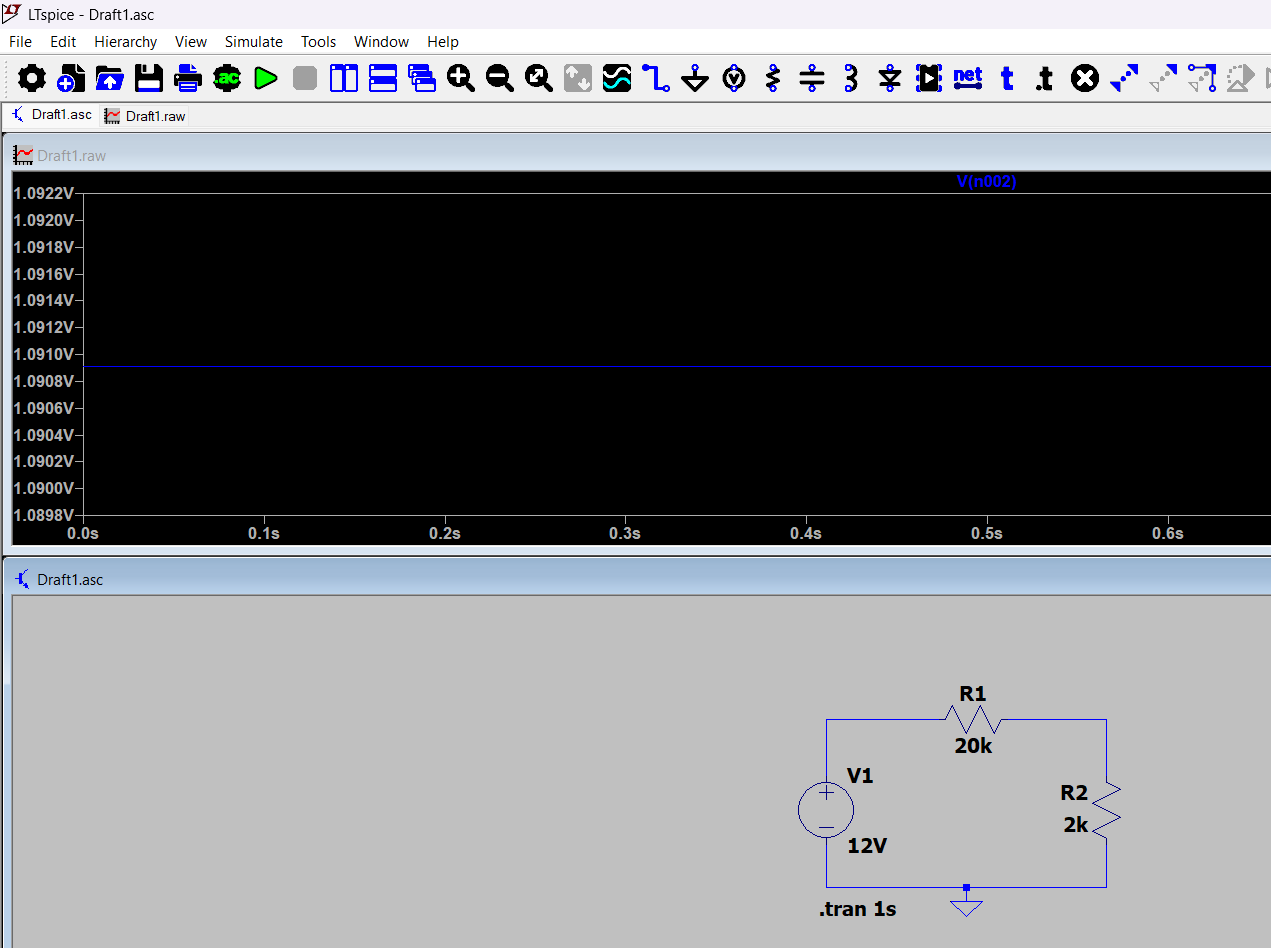Click the 2k resistor value
The height and width of the screenshot is (948, 1271).
(1076, 825)
